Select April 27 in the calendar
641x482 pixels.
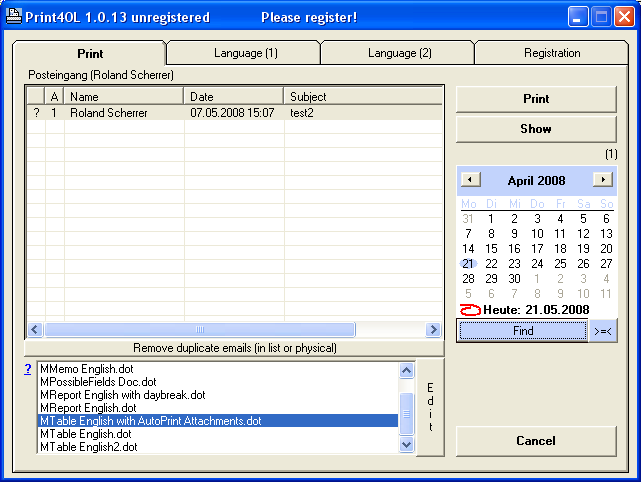coord(606,264)
